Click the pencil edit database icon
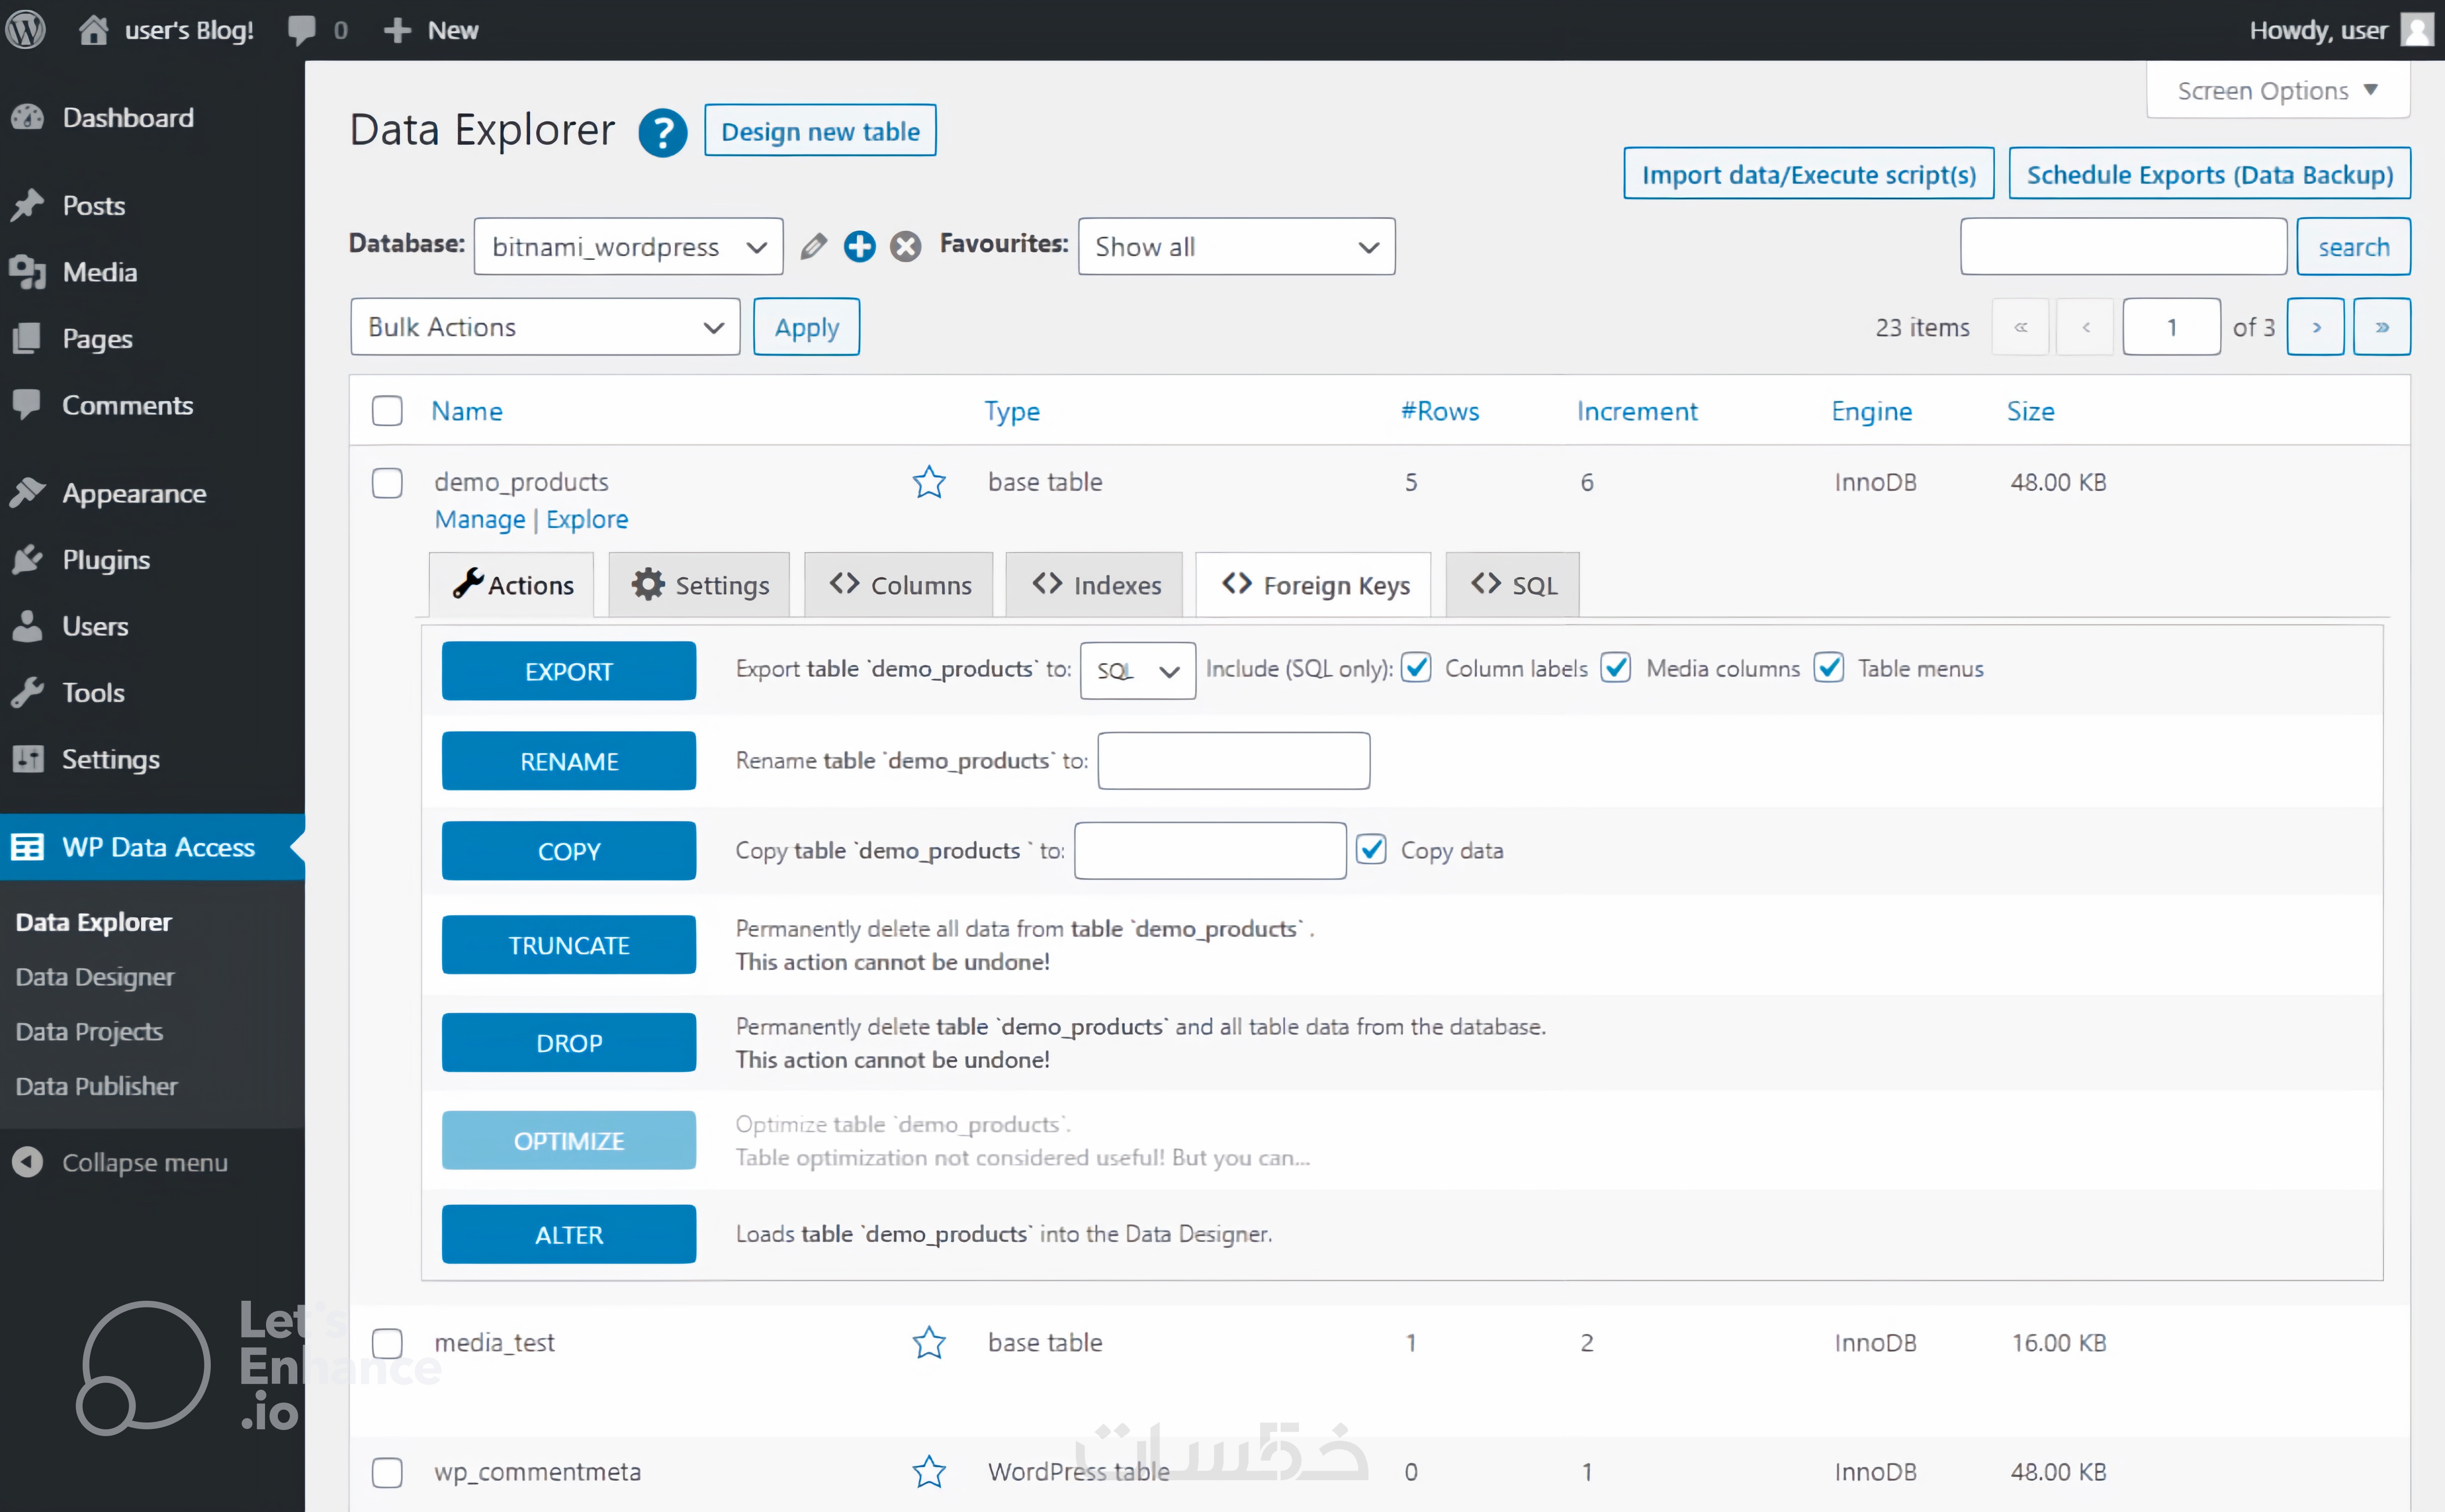This screenshot has width=2445, height=1512. click(x=813, y=246)
